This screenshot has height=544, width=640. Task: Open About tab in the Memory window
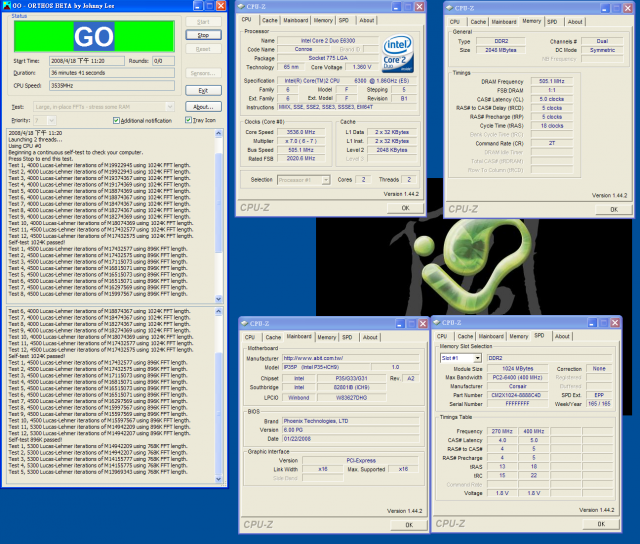(x=575, y=22)
